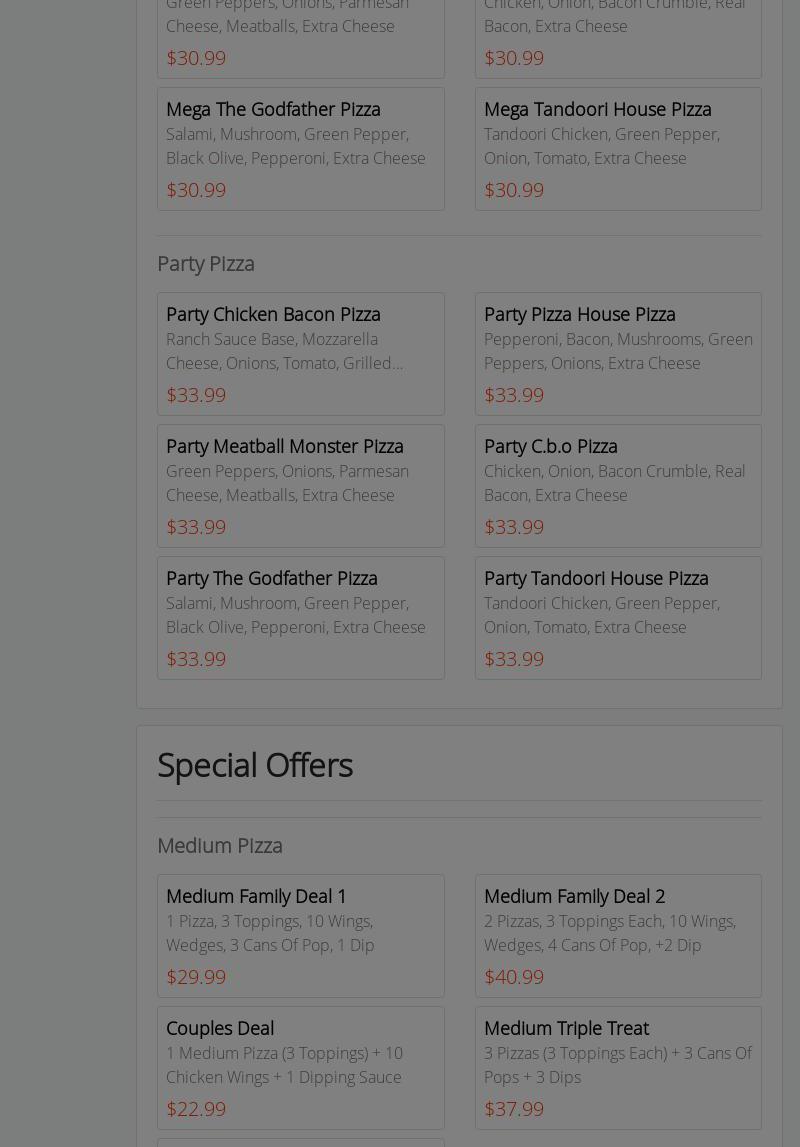Select Mega The Godfather Pizza item
The height and width of the screenshot is (1147, 800).
coord(273,109)
